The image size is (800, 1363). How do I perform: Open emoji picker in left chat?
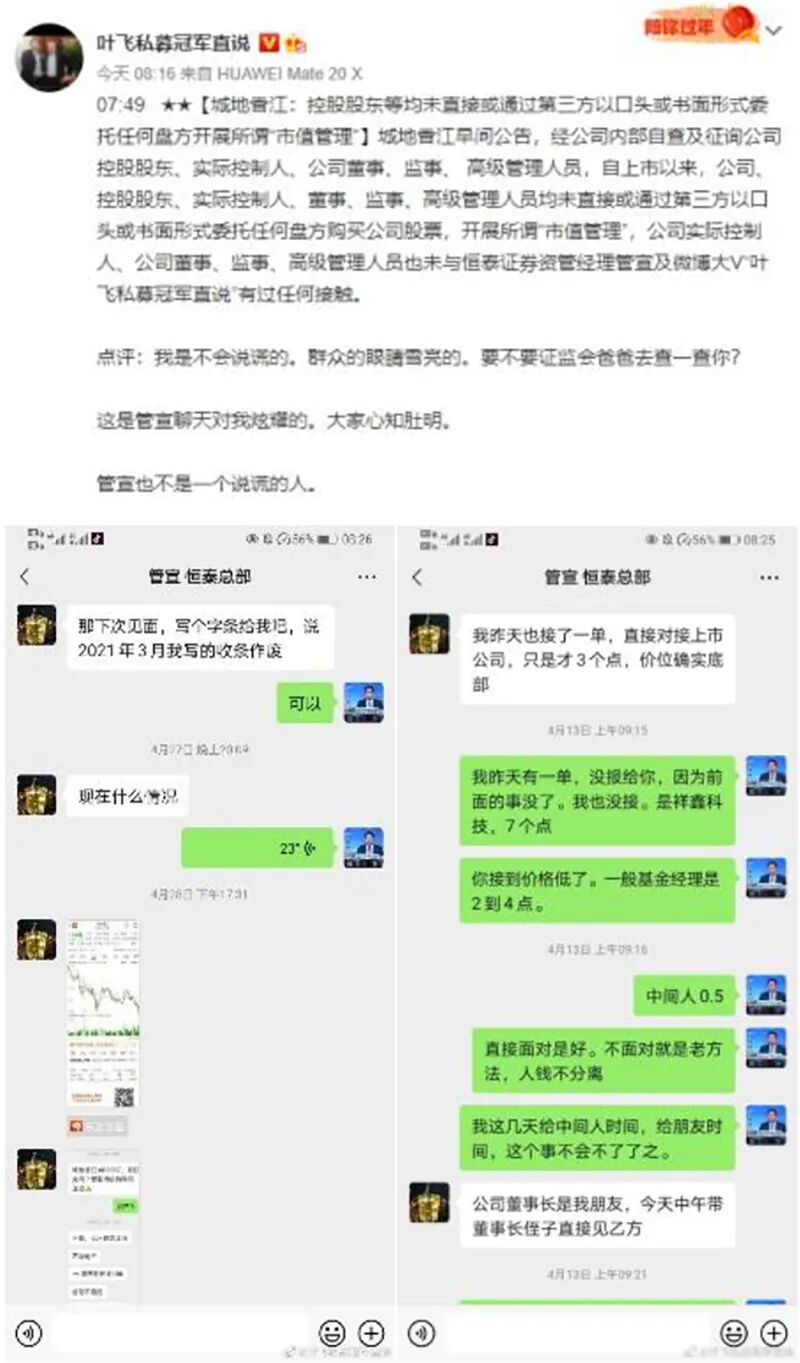[x=333, y=1332]
